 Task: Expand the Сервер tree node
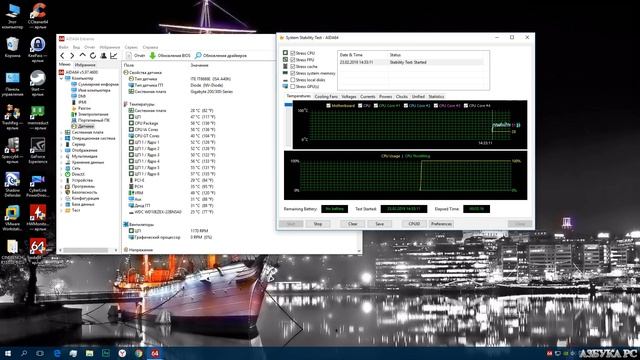tap(62, 144)
